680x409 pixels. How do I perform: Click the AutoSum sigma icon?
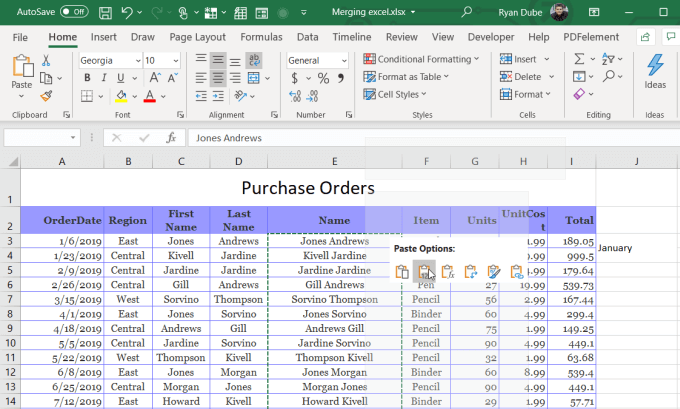(x=579, y=59)
